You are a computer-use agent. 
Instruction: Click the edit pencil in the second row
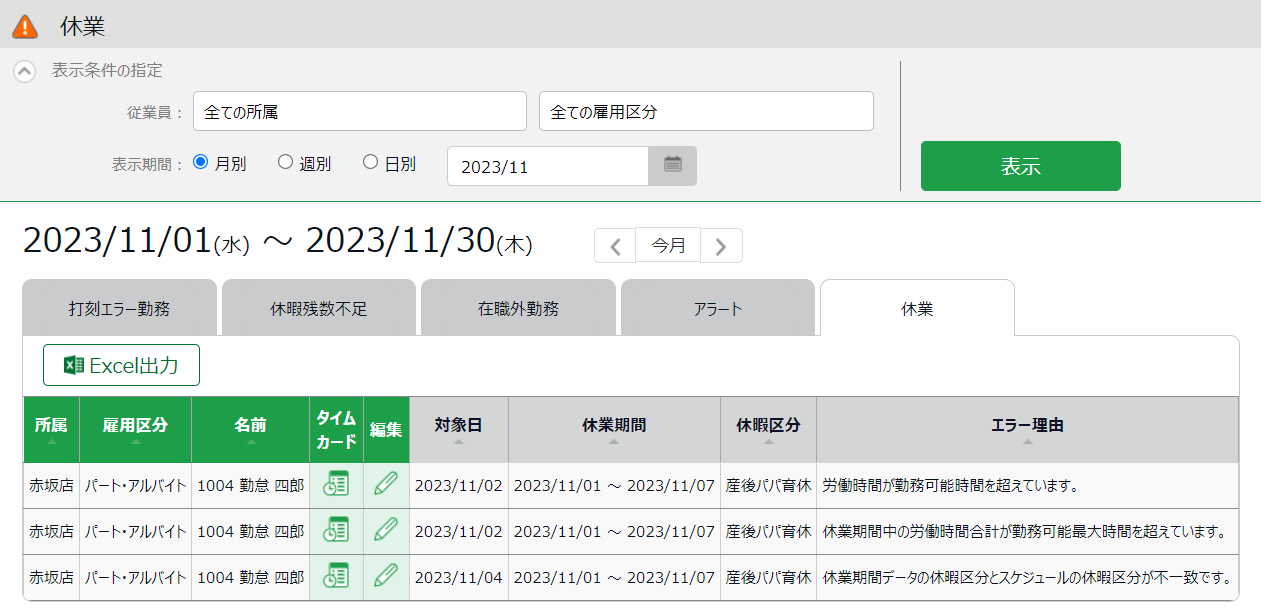(386, 531)
